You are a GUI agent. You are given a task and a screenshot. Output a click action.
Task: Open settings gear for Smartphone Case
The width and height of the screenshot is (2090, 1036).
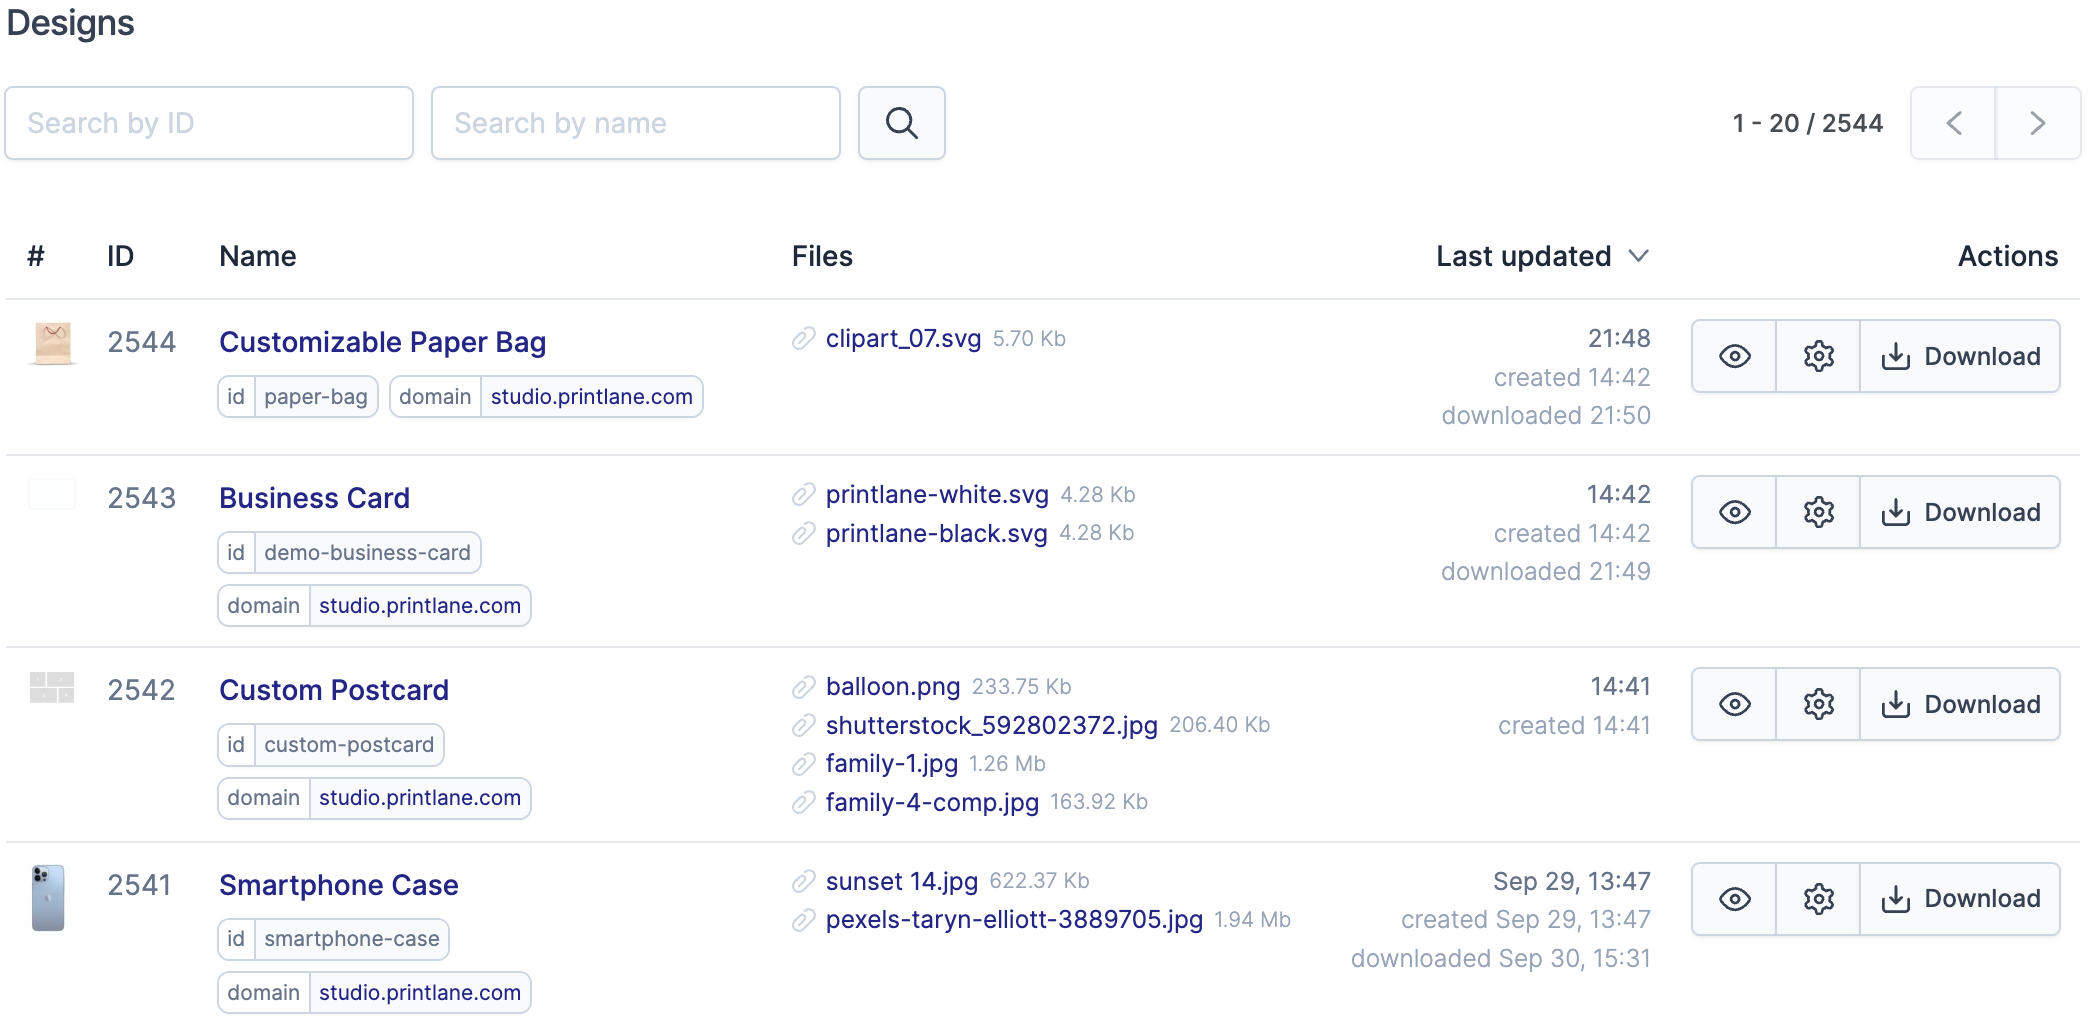pyautogui.click(x=1818, y=899)
